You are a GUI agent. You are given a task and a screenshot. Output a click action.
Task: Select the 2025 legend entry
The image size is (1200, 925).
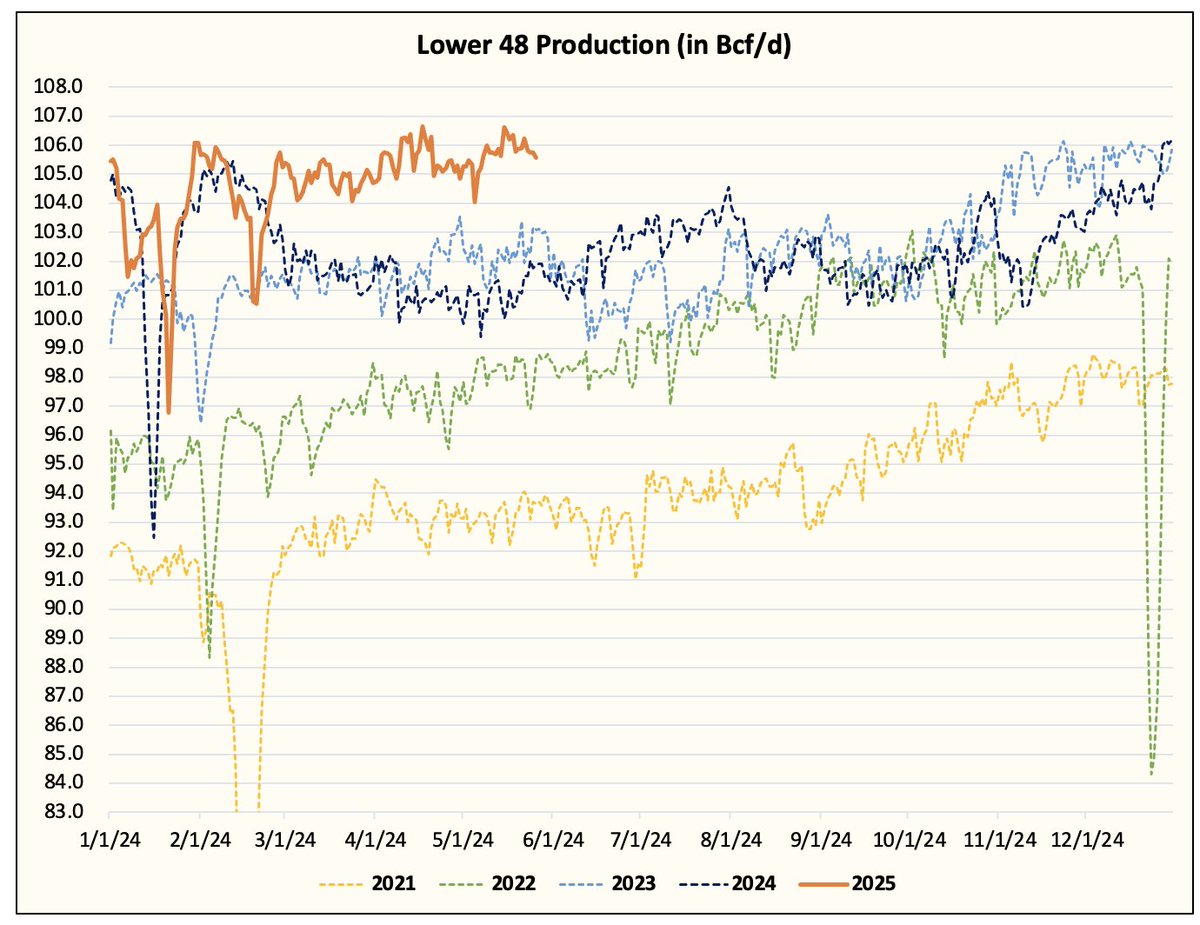(x=871, y=884)
